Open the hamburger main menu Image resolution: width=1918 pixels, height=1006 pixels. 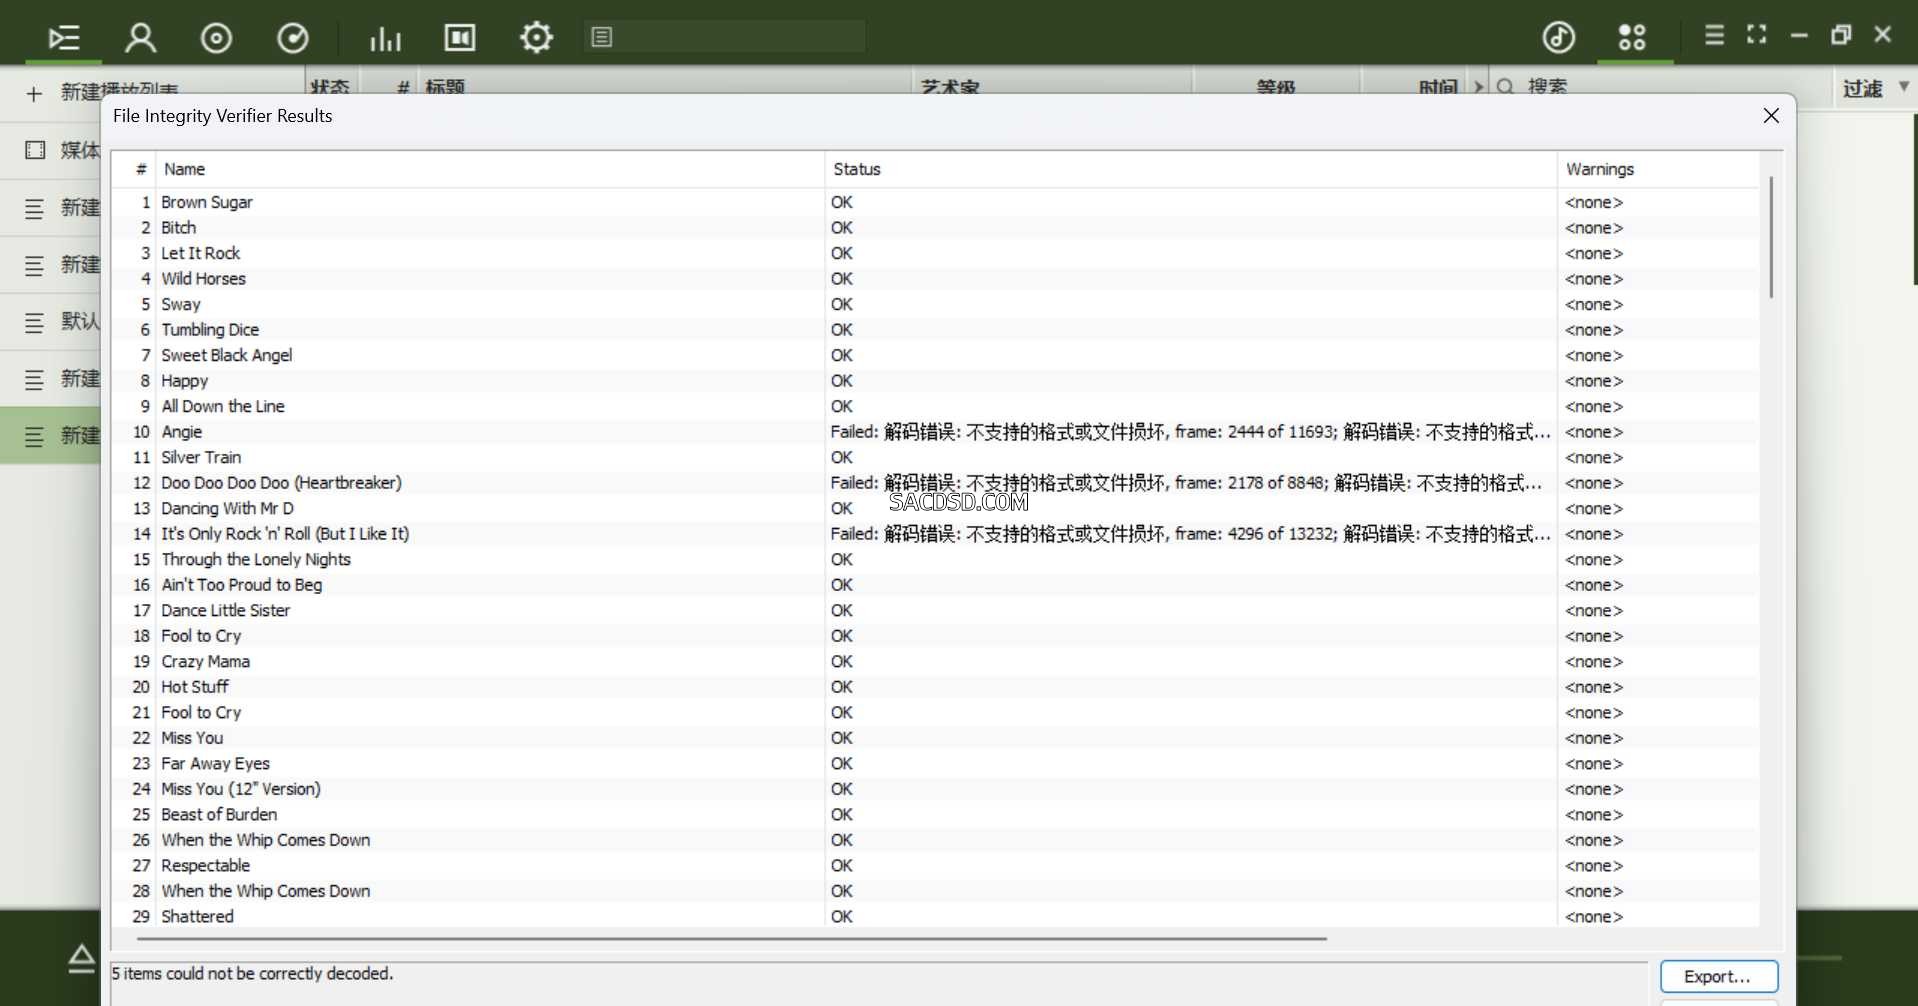point(1714,35)
